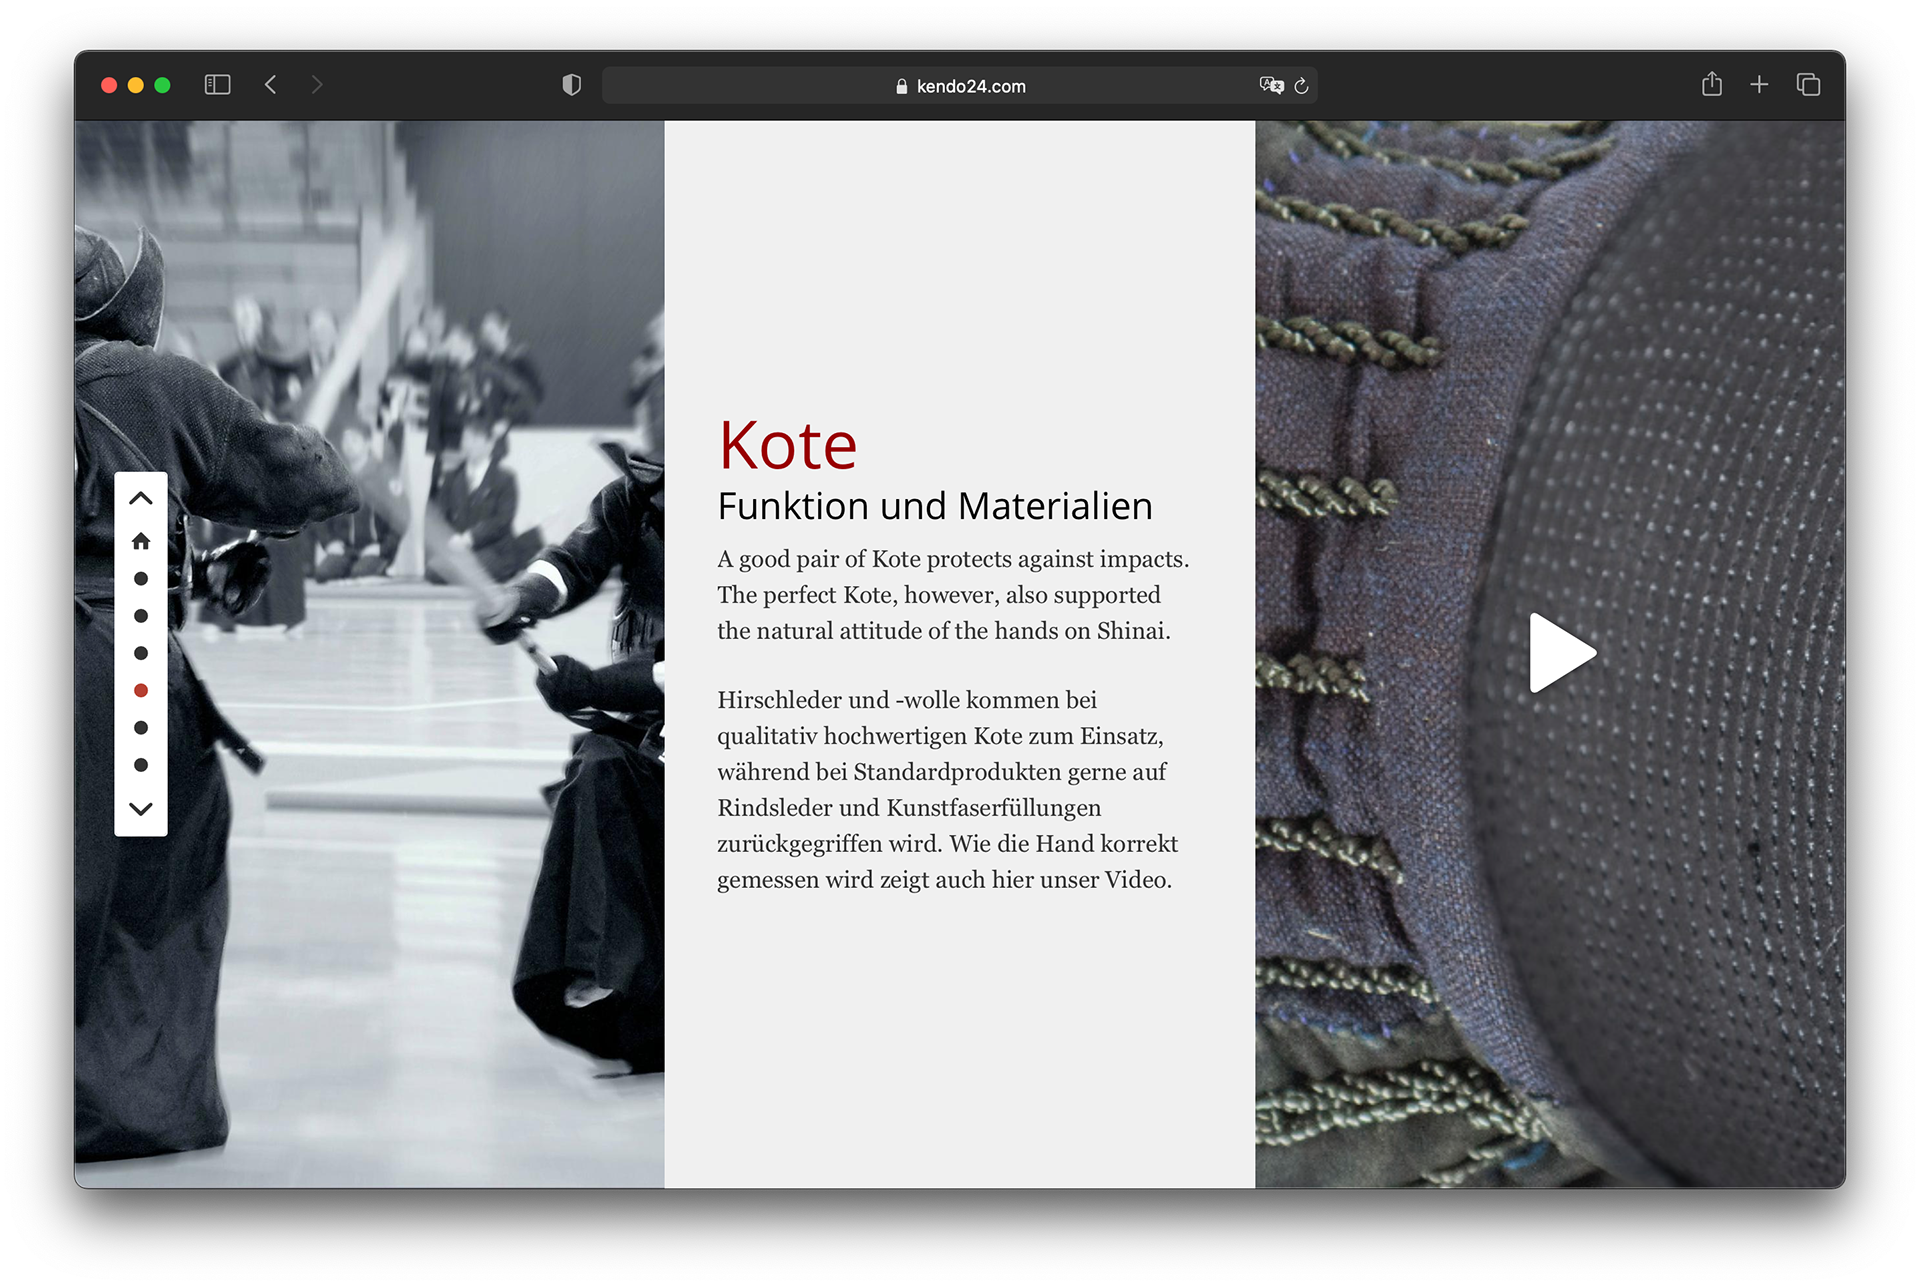Reload the kendo24.com page
This screenshot has height=1287, width=1920.
pyautogui.click(x=1301, y=86)
